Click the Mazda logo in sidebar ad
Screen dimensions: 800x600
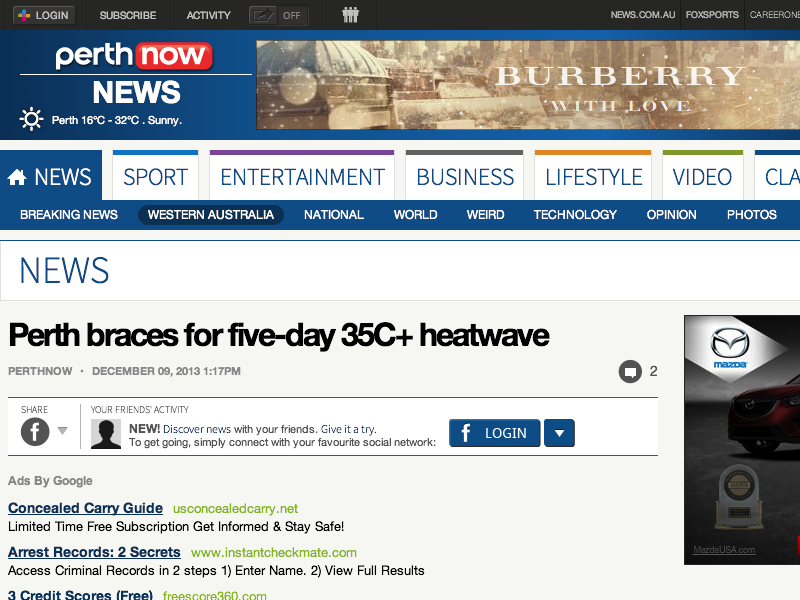(x=730, y=346)
